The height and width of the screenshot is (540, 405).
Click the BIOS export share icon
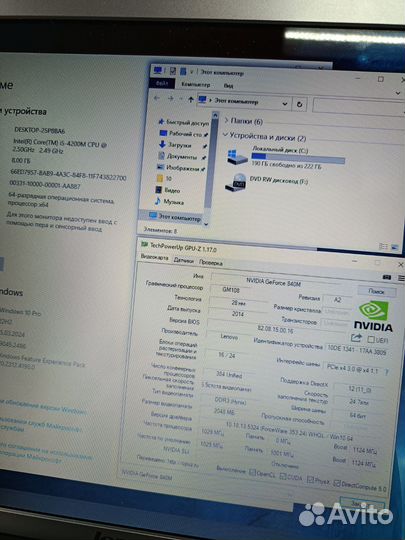coord(356,338)
